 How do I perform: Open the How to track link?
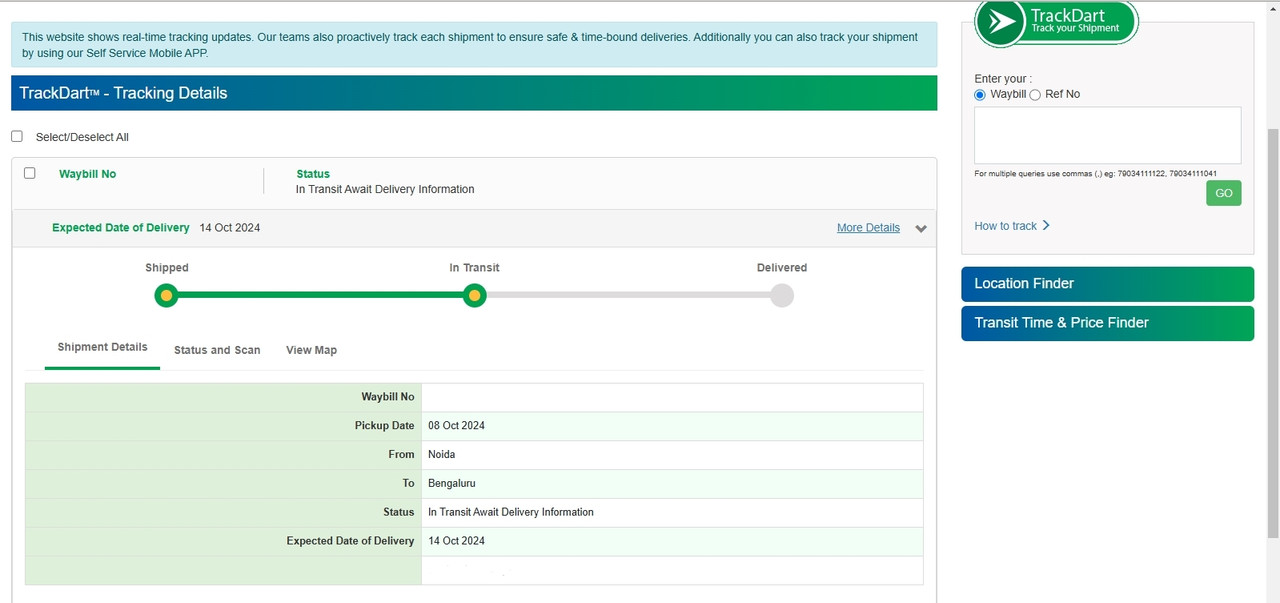1005,226
